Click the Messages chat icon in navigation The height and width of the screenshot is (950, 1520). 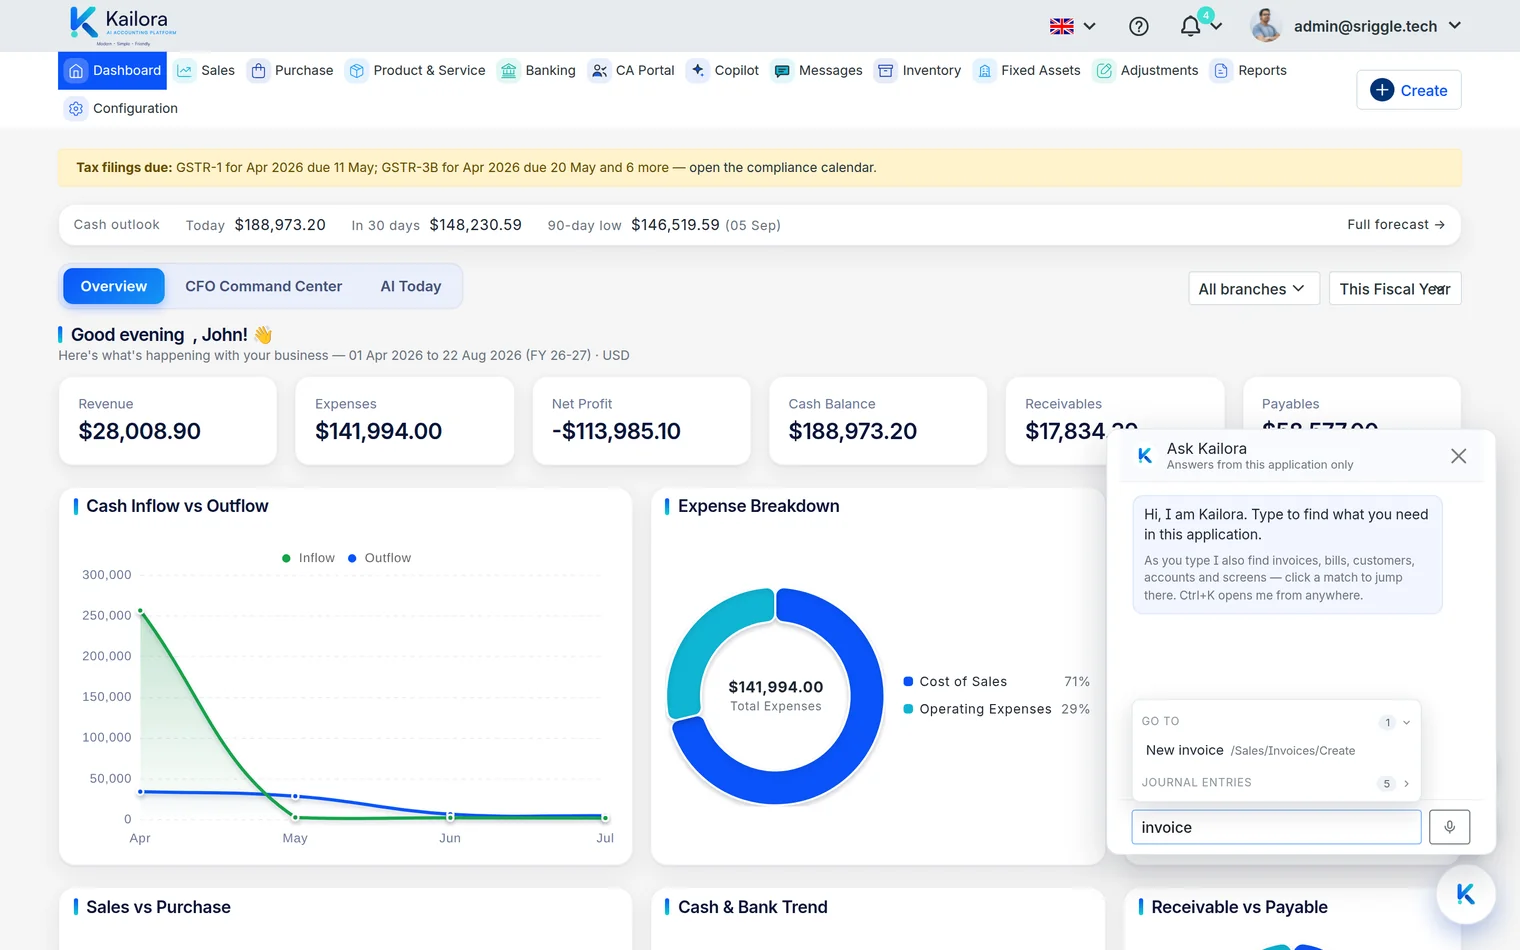[x=782, y=70]
